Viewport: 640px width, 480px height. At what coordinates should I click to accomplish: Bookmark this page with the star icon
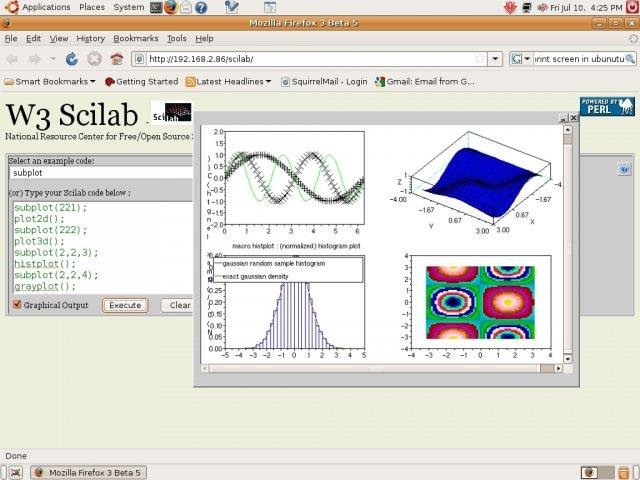point(480,59)
